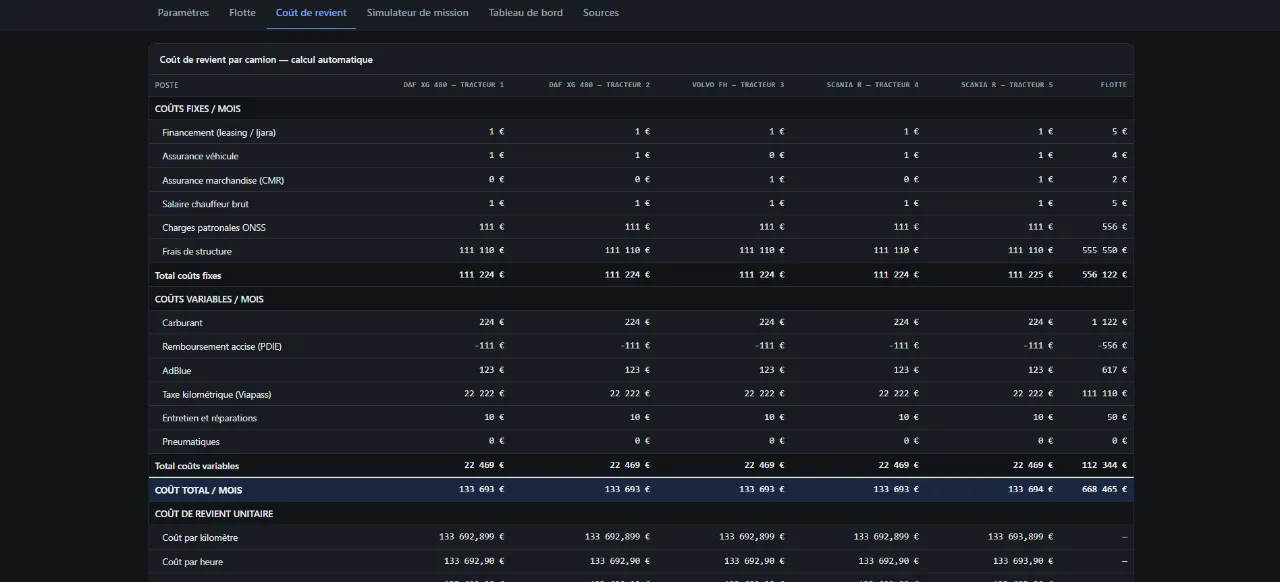
Task: Select the Pneumatiques row label
Action: 191,442
